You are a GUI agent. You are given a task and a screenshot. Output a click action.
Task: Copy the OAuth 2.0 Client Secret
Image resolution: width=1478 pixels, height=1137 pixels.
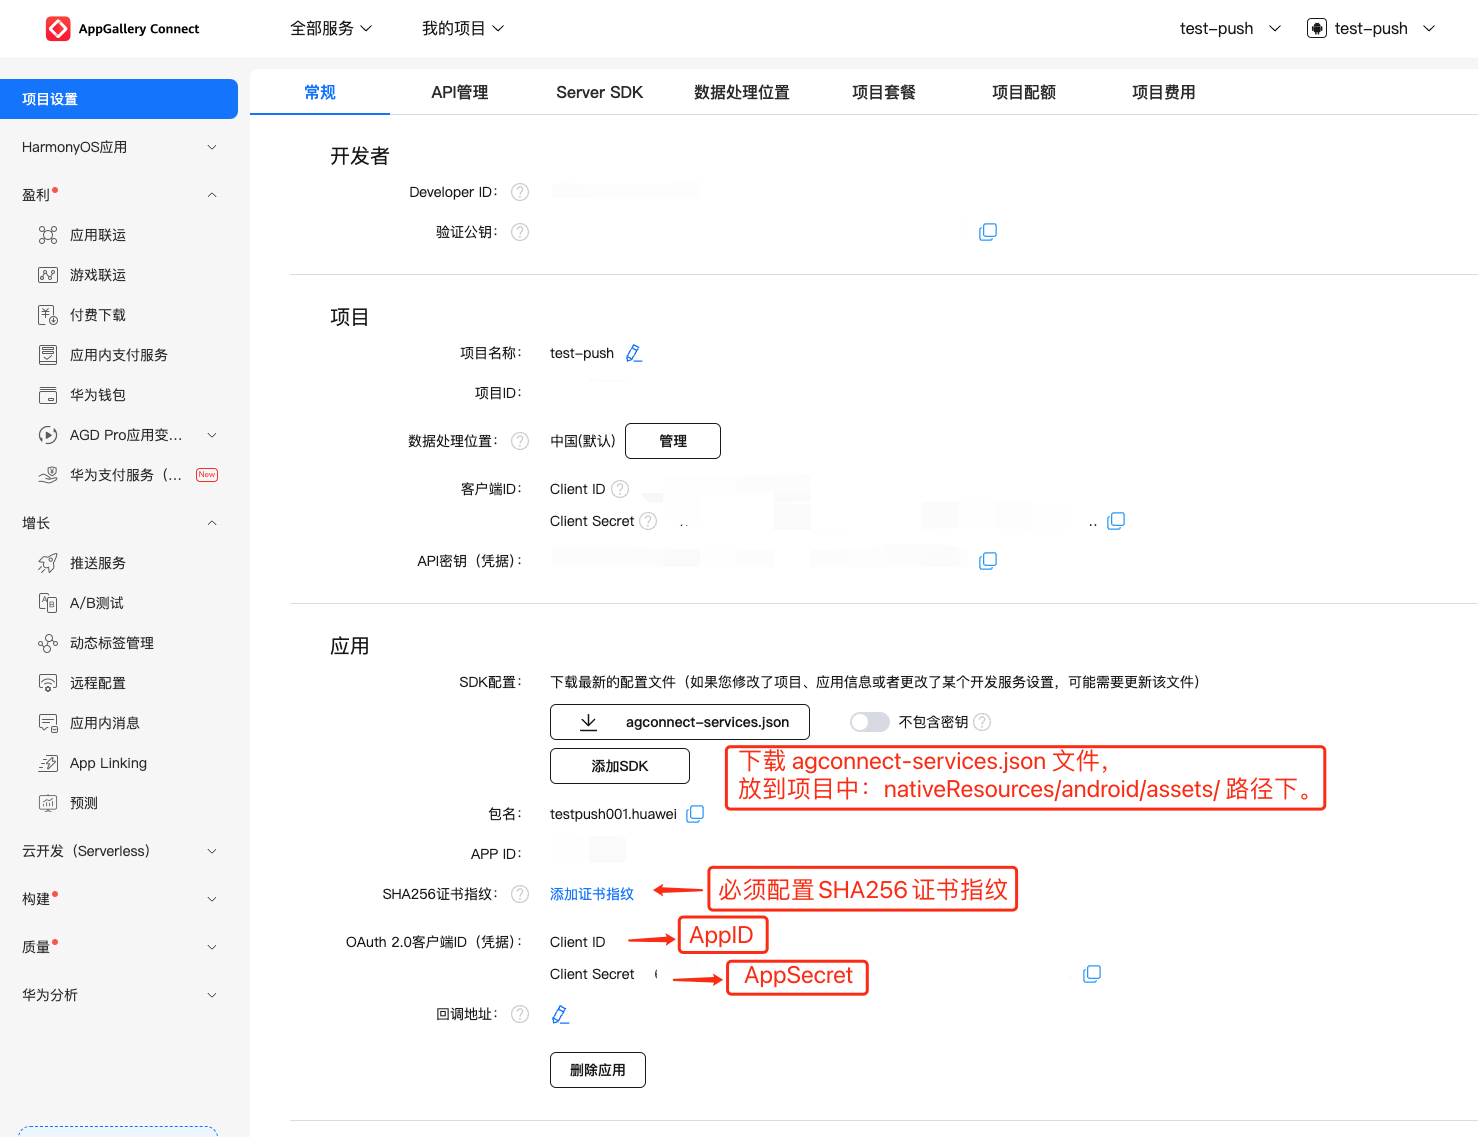(1092, 974)
